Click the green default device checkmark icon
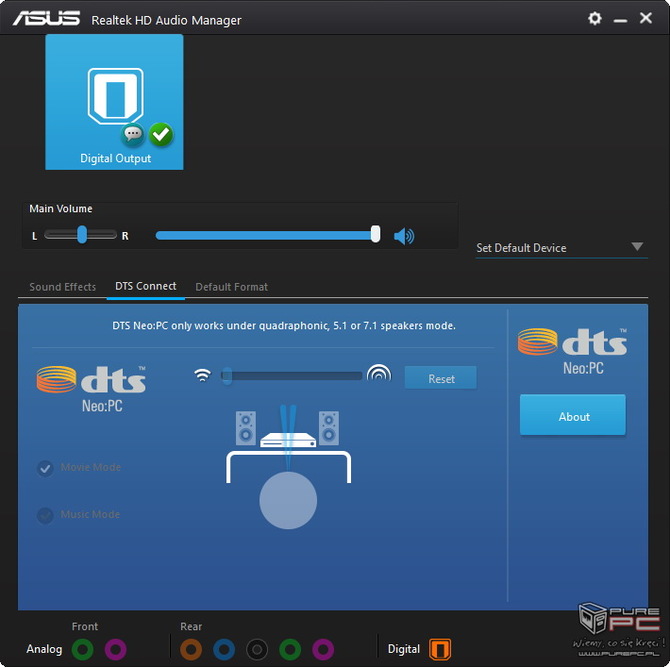Viewport: 670px width, 667px height. (x=161, y=135)
